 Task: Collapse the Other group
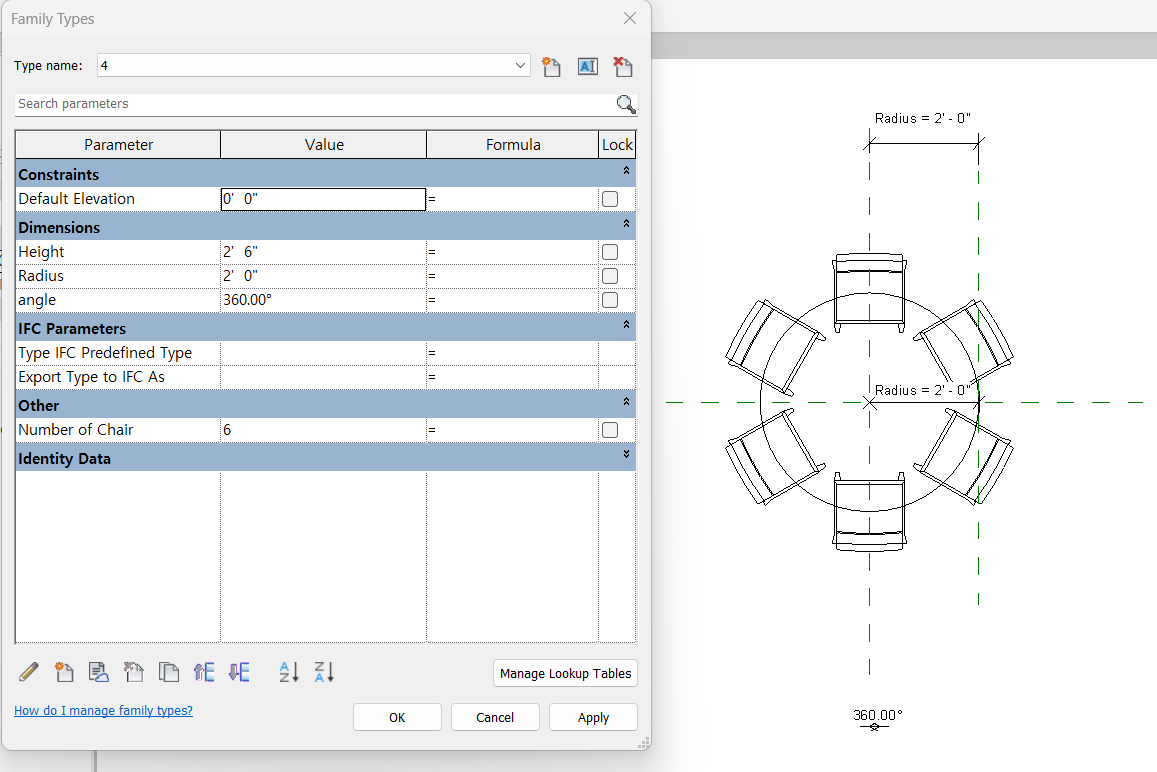pos(626,401)
